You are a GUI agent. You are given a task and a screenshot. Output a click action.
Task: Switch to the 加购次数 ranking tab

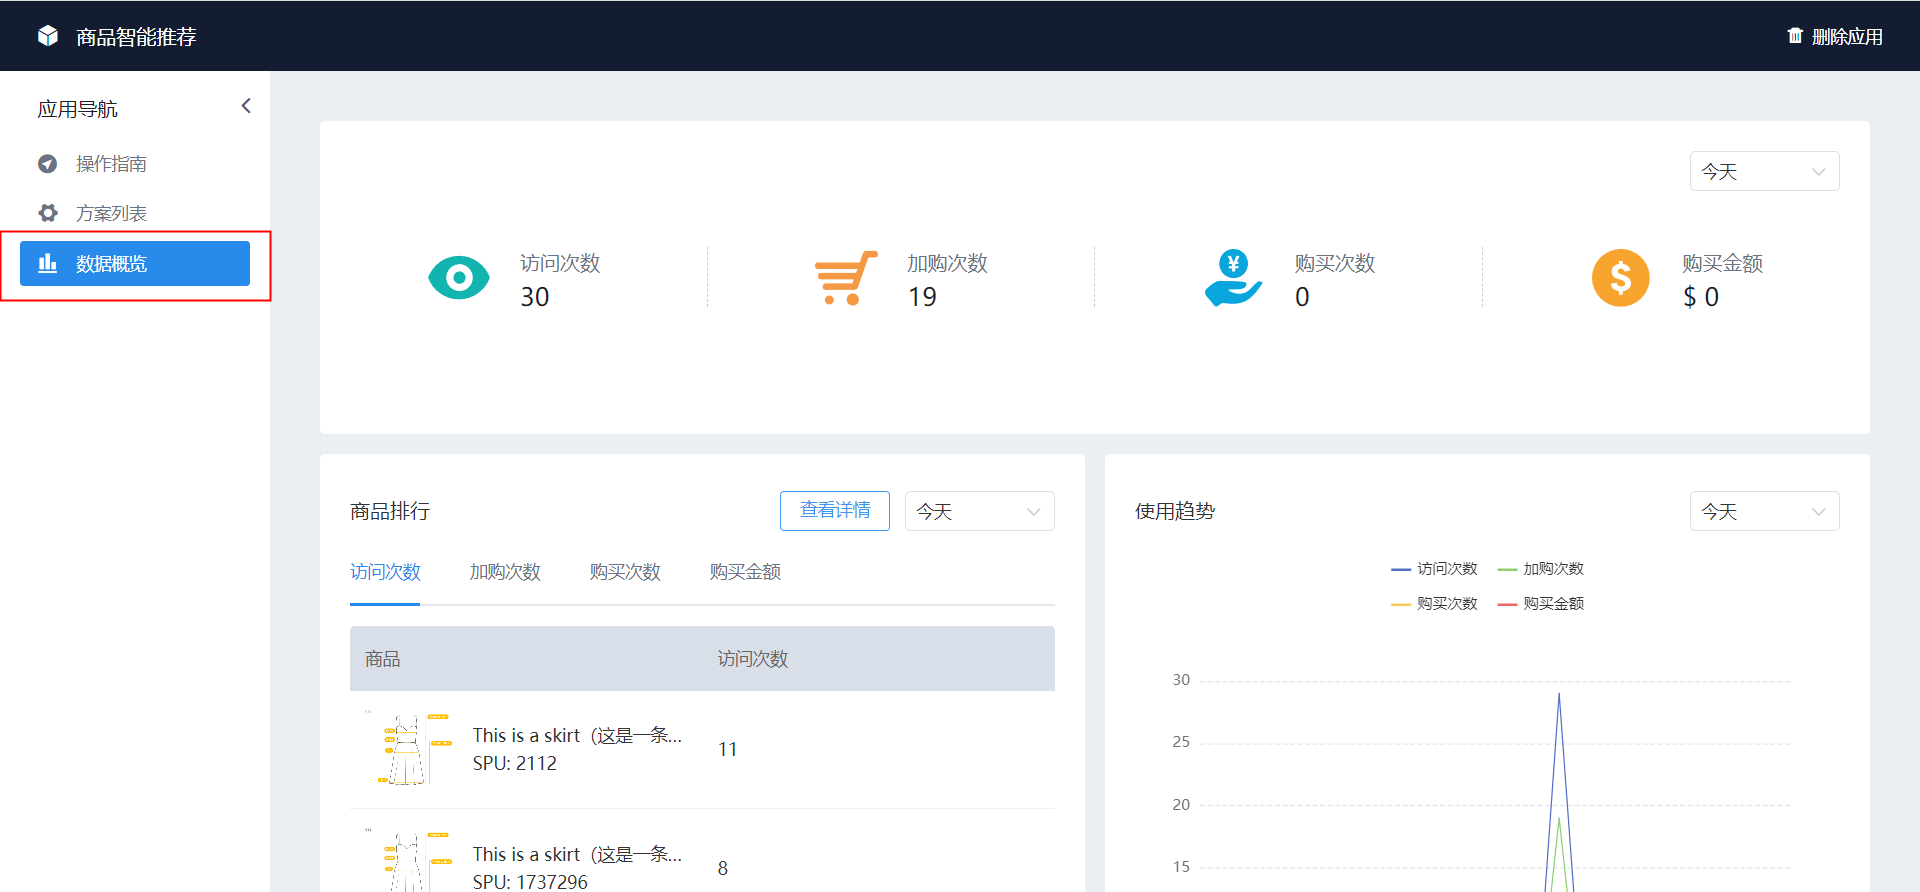pos(505,572)
